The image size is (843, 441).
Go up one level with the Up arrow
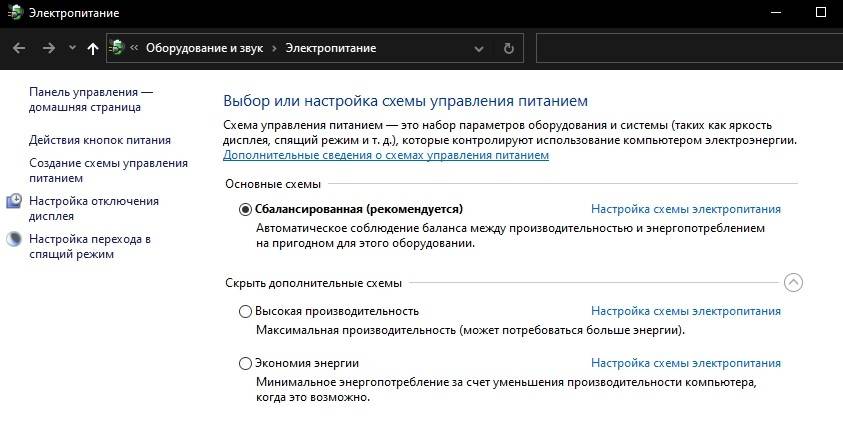93,48
